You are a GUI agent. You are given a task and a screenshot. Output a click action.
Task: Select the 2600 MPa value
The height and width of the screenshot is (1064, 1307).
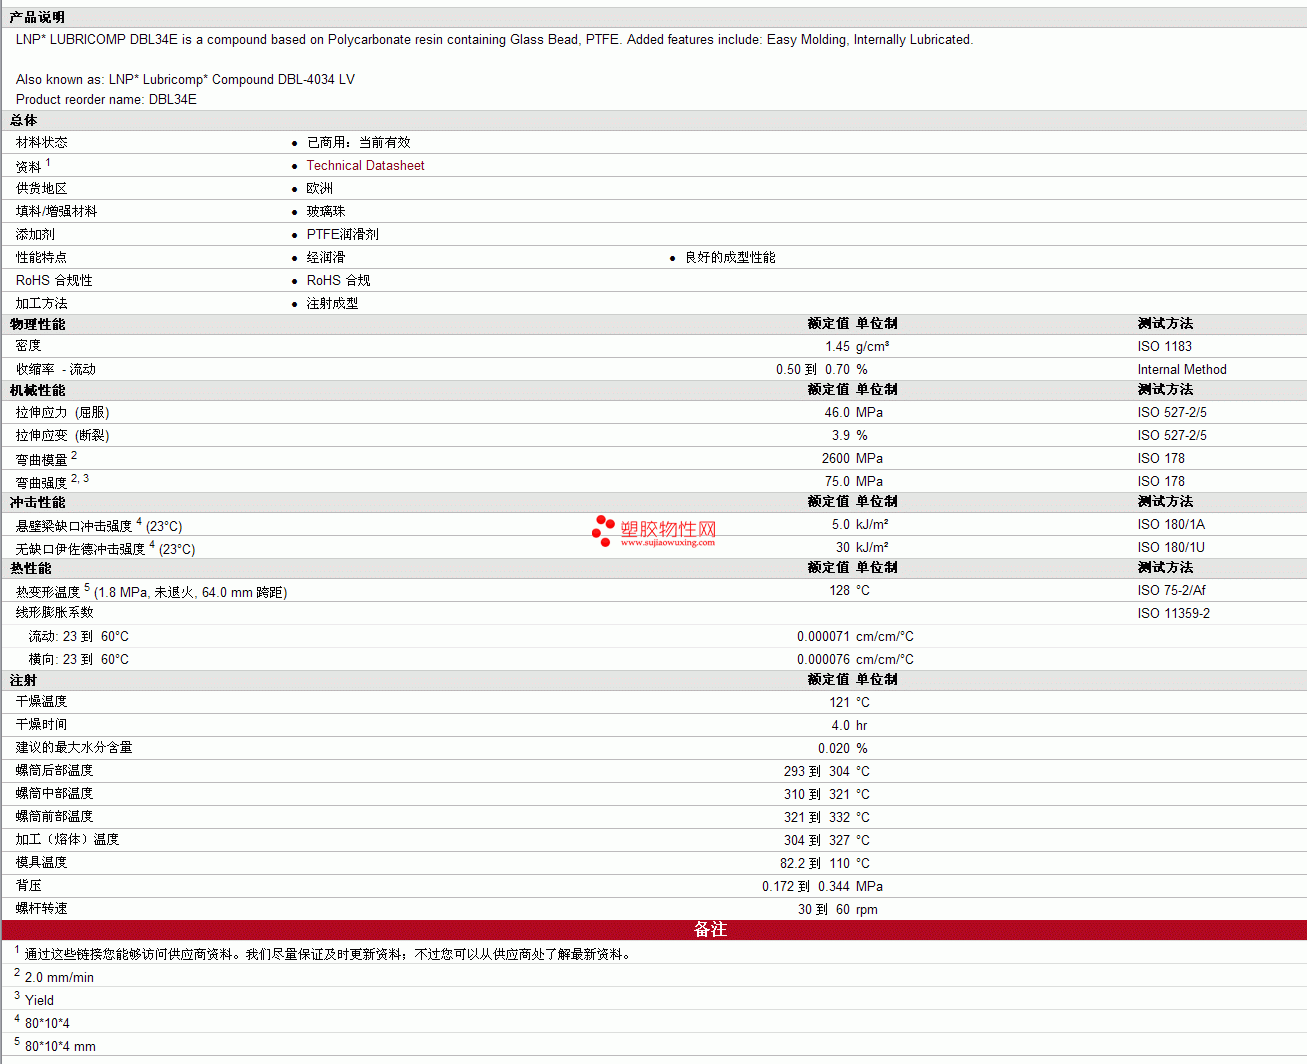(x=852, y=459)
